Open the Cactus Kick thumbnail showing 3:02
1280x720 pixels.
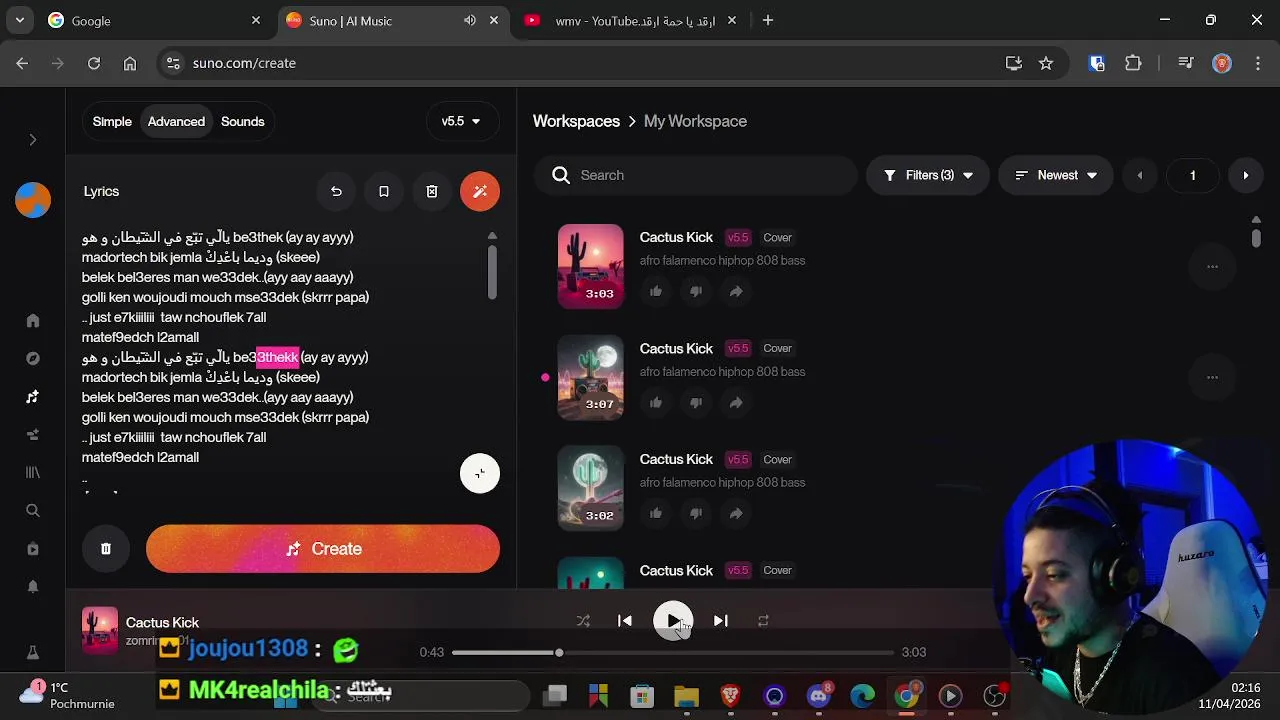(590, 488)
